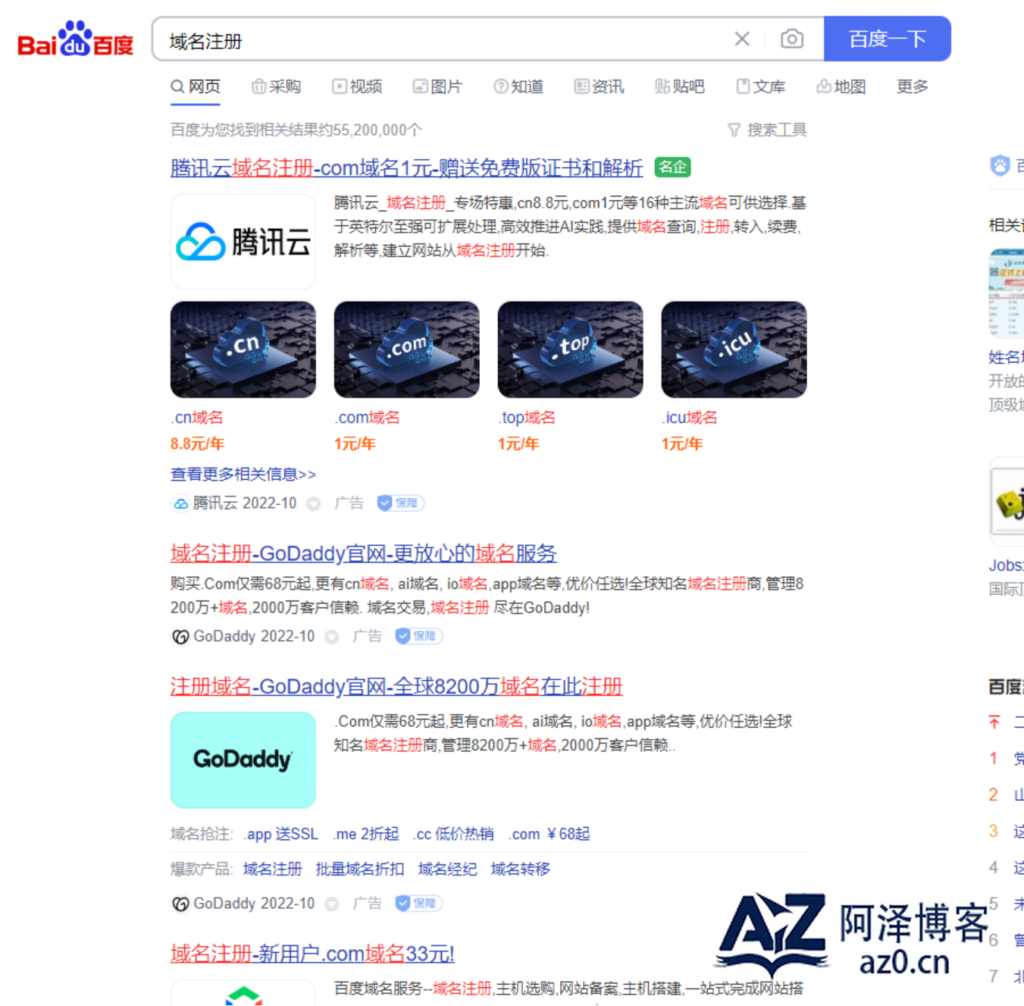The width and height of the screenshot is (1024, 1006).
Task: Open the .cn domain cloud image
Action: [243, 349]
